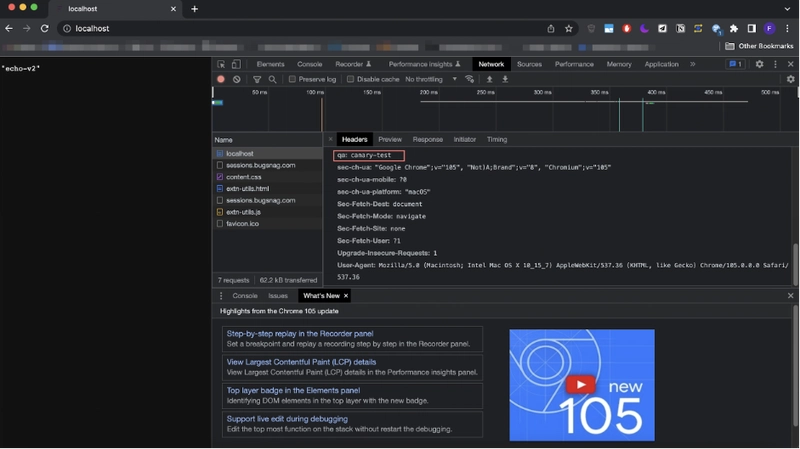Clear the network log
800x449 pixels.
point(236,79)
